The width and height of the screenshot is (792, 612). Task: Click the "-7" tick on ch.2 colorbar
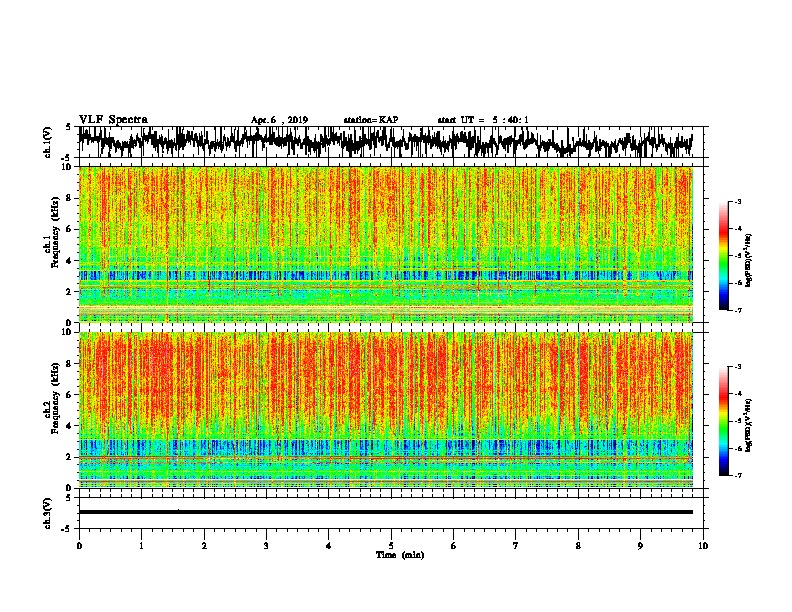(x=738, y=475)
